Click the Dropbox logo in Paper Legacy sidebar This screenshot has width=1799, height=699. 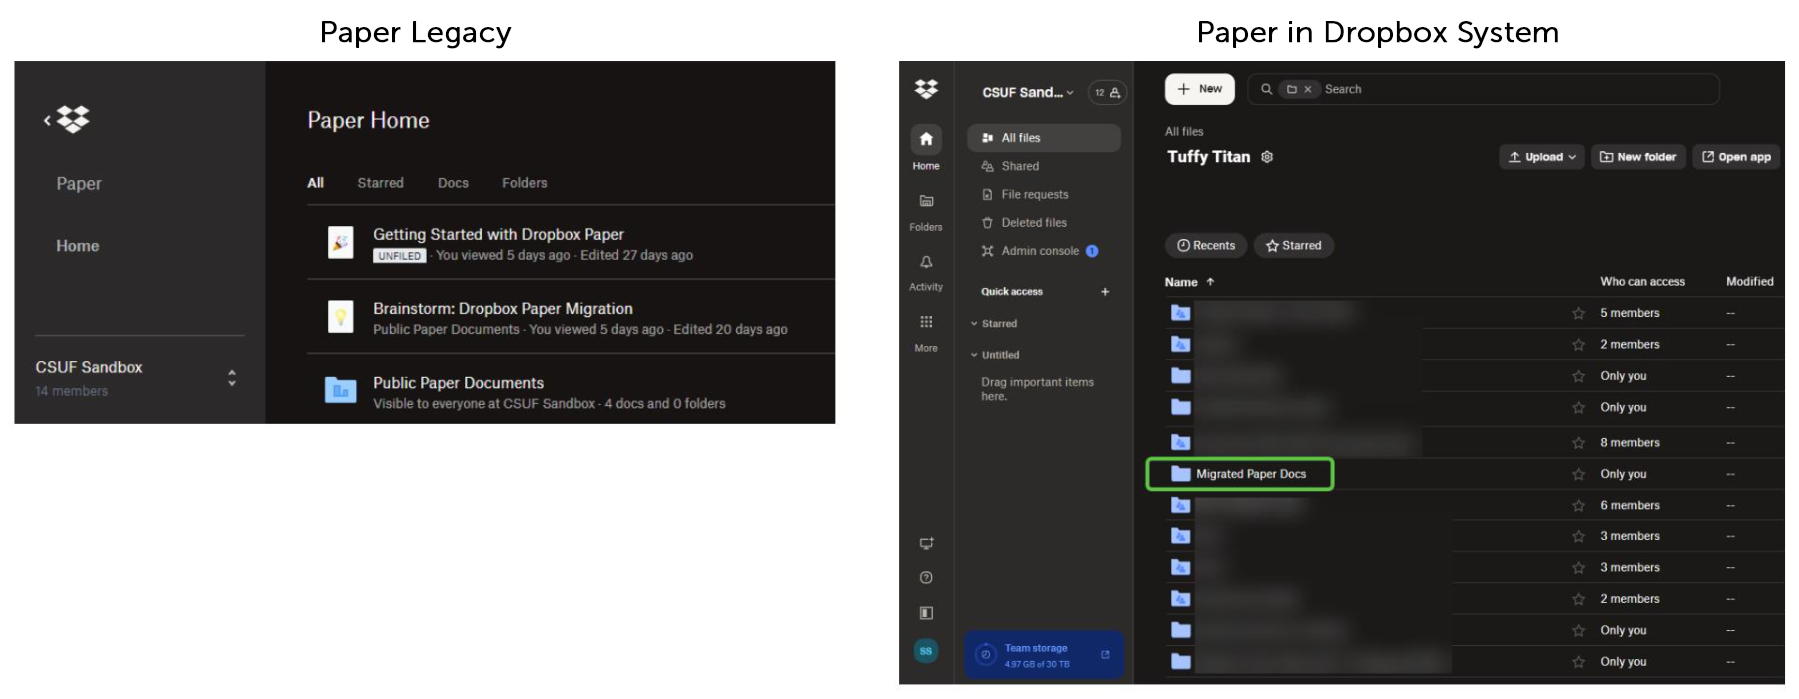click(x=73, y=120)
